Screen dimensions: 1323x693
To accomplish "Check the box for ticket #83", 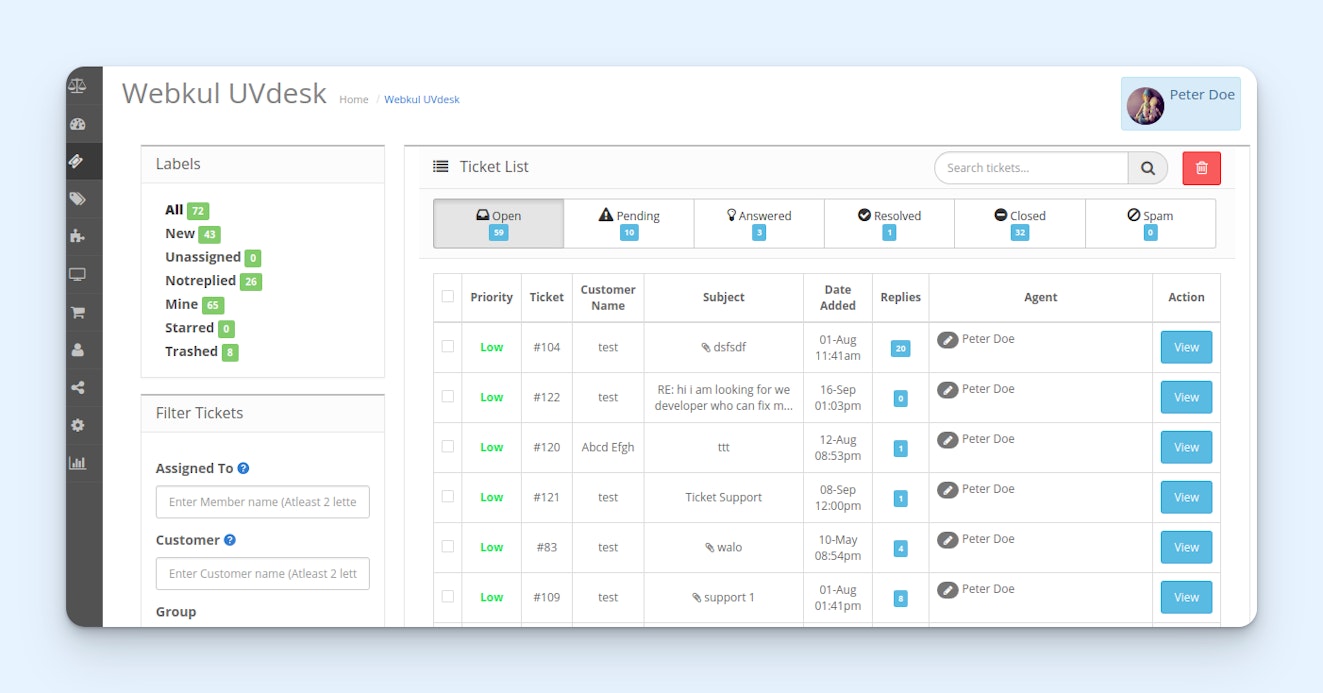I will [447, 546].
